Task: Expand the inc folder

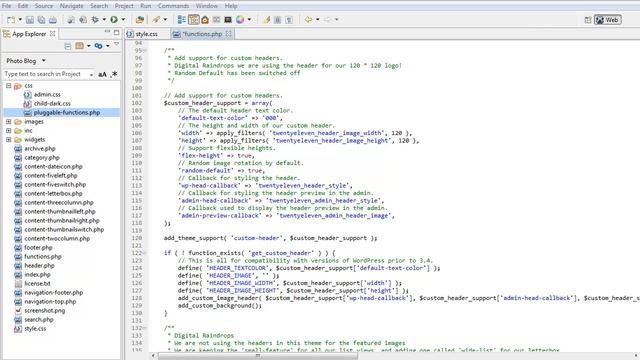Action: 9,131
